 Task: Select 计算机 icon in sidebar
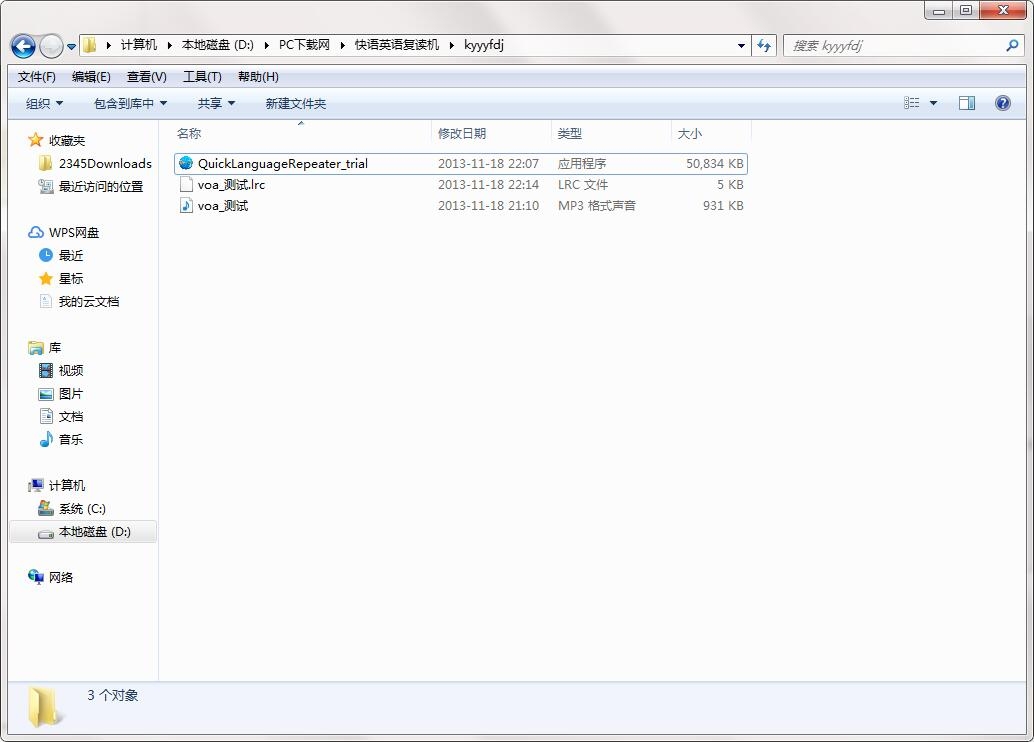36,485
